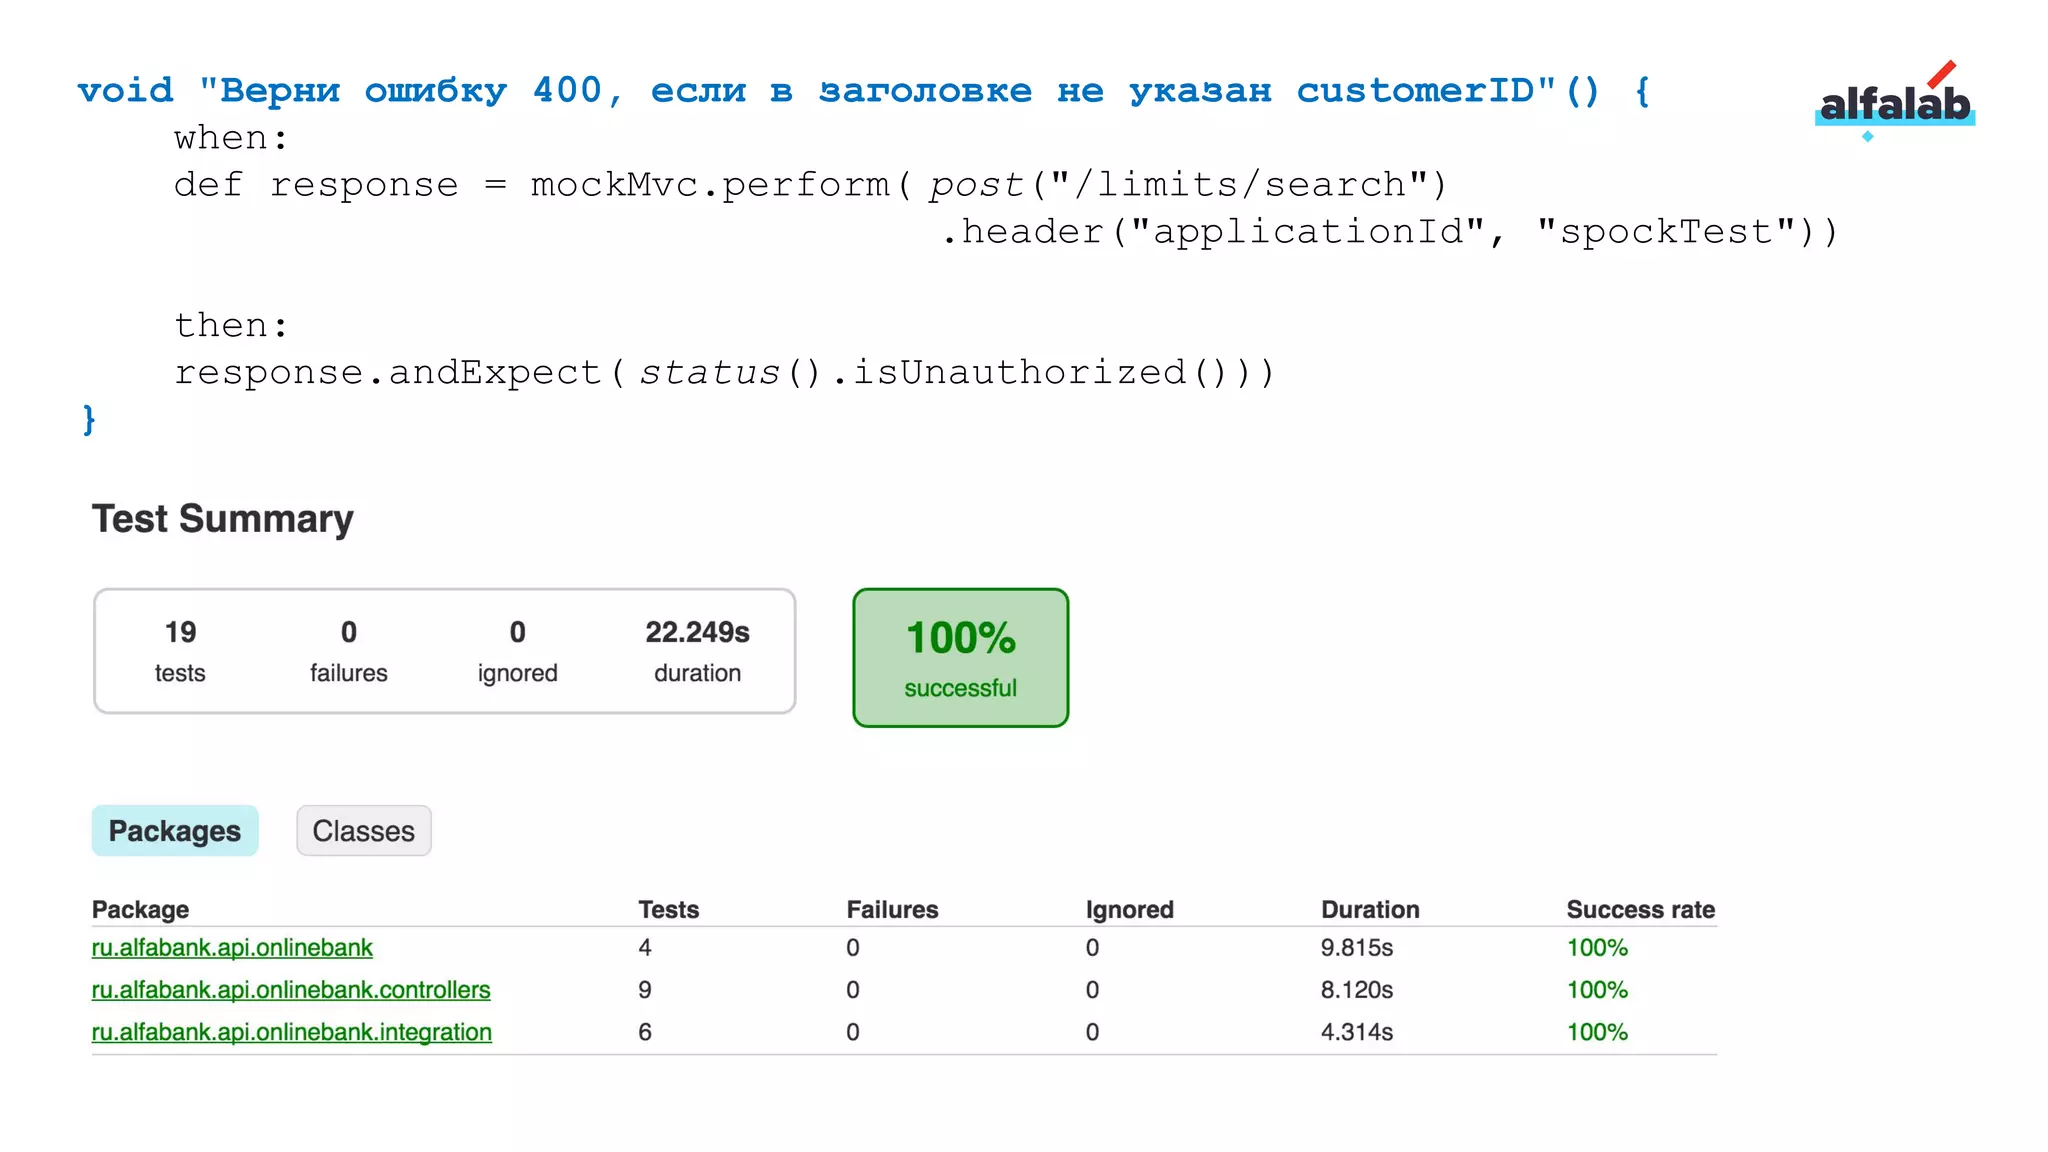Click the mockMvc.perform post line
The image size is (2048, 1152).
click(x=811, y=185)
